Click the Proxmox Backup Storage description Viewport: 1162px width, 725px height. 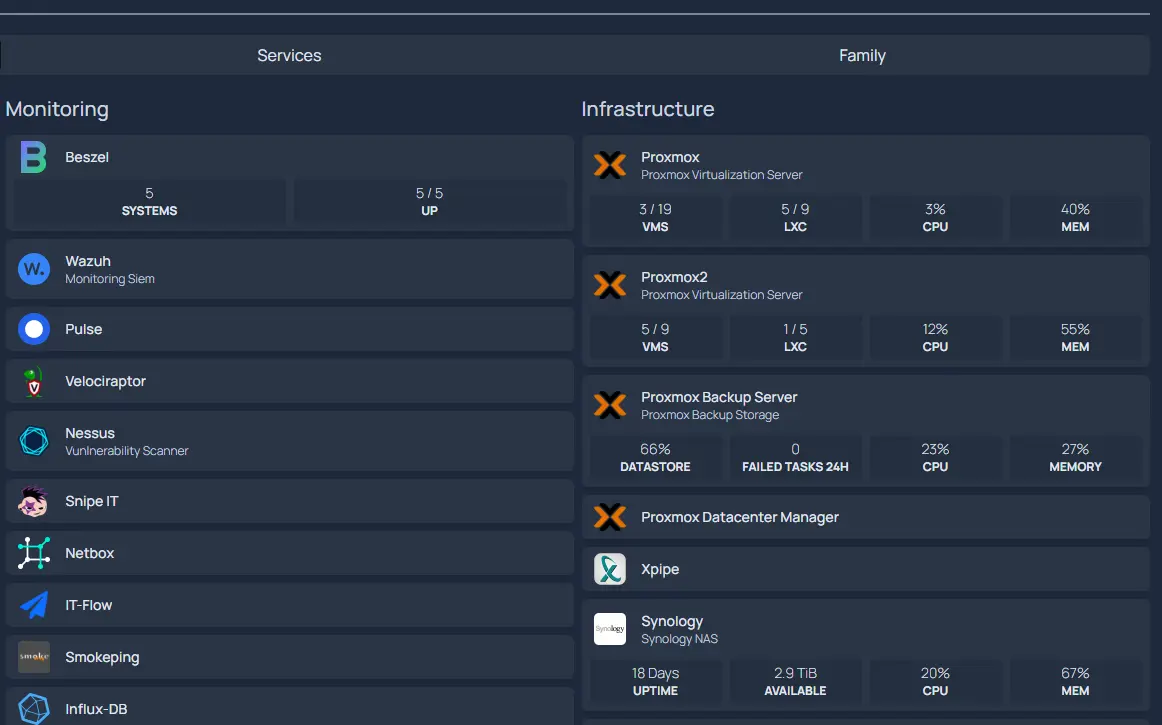point(710,415)
